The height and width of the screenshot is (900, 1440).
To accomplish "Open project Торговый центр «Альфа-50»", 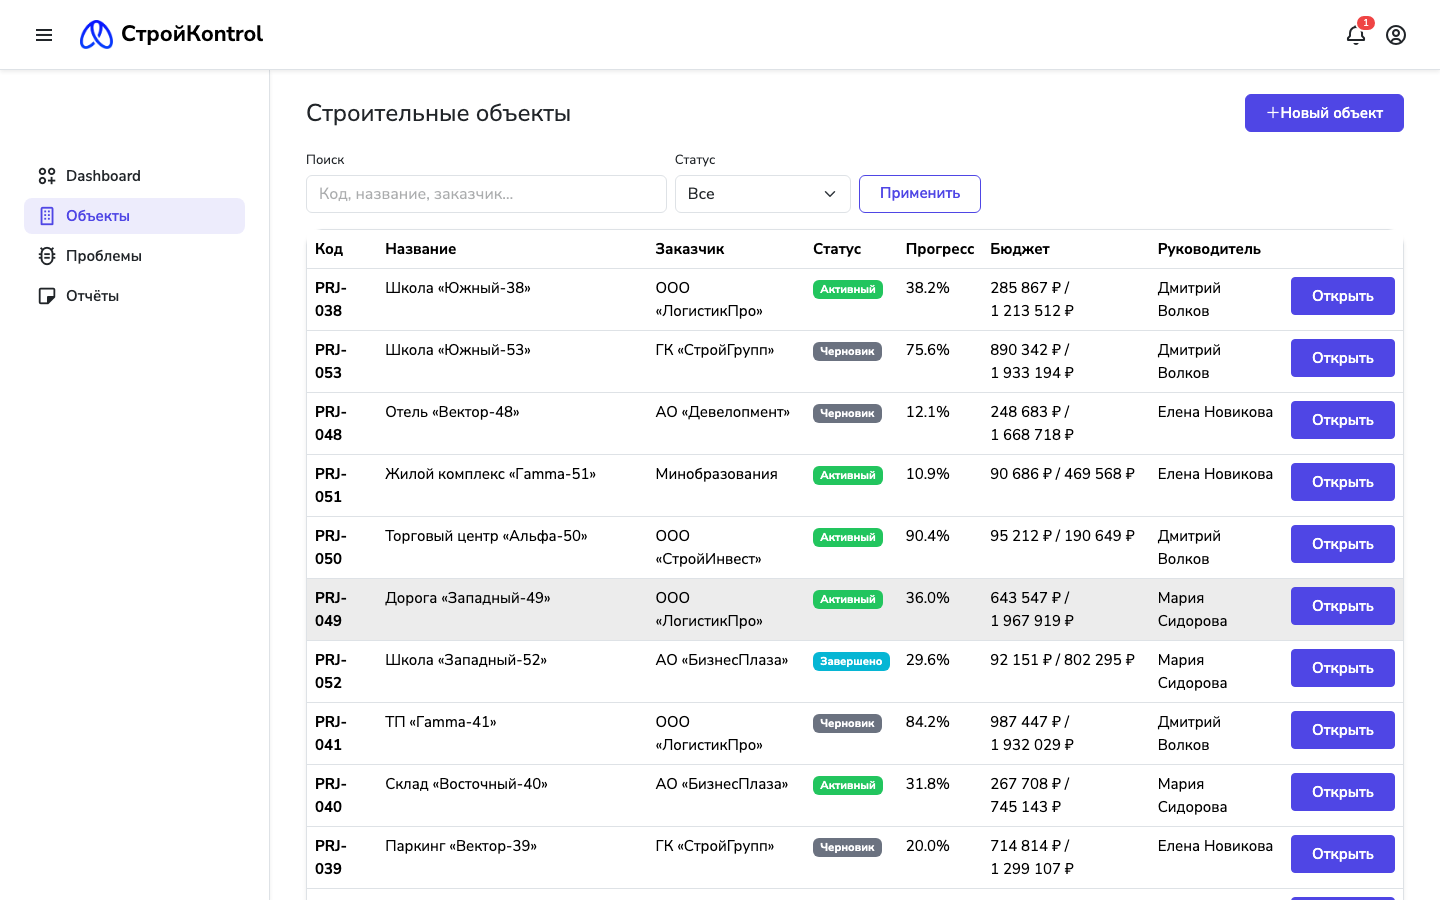I will click(1342, 544).
